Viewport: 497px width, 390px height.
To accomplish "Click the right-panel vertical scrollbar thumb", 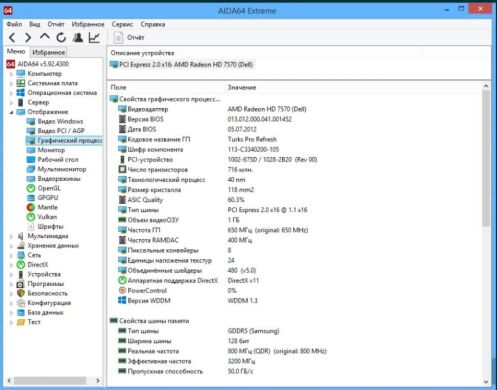I will coord(486,160).
